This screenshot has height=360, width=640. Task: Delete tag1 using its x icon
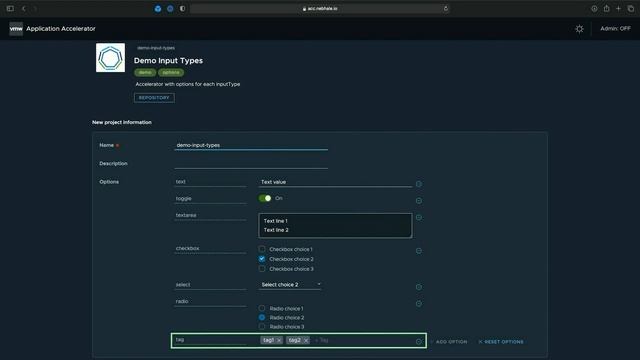pyautogui.click(x=279, y=340)
